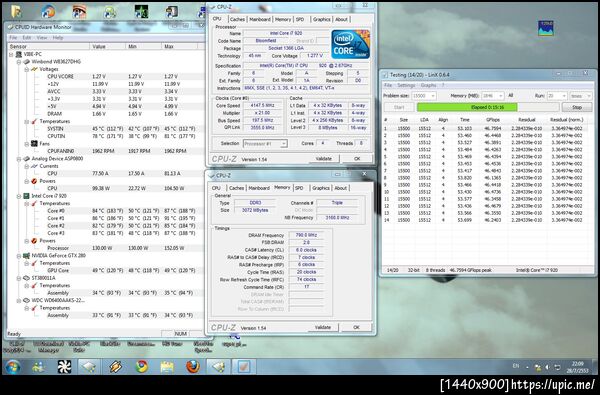Open the volume speaker icon in system tray

(547, 367)
